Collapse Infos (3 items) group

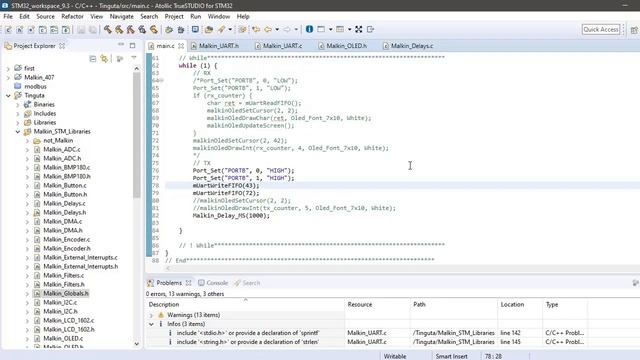pyautogui.click(x=151, y=324)
